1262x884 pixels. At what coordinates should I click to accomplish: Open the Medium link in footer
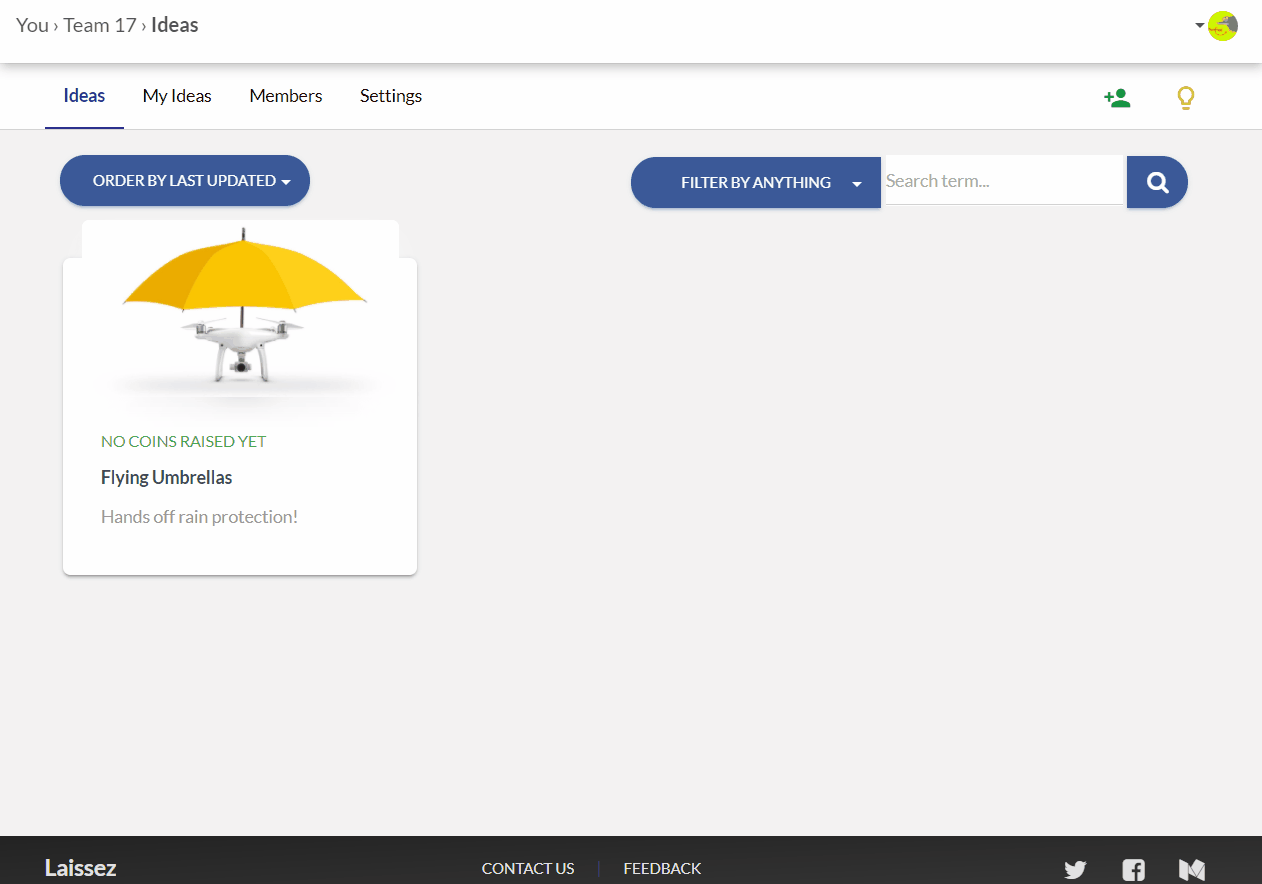coord(1192,870)
